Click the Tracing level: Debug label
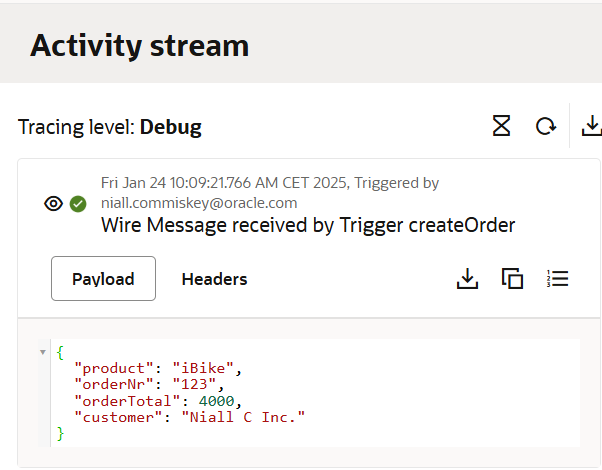The height and width of the screenshot is (470, 602). click(110, 127)
